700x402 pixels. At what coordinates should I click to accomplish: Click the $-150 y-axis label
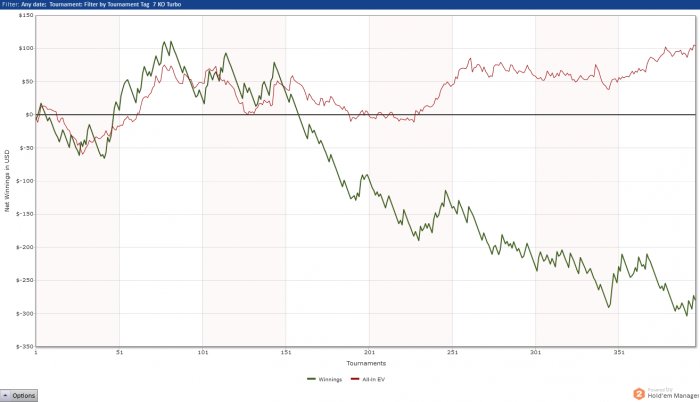point(25,214)
